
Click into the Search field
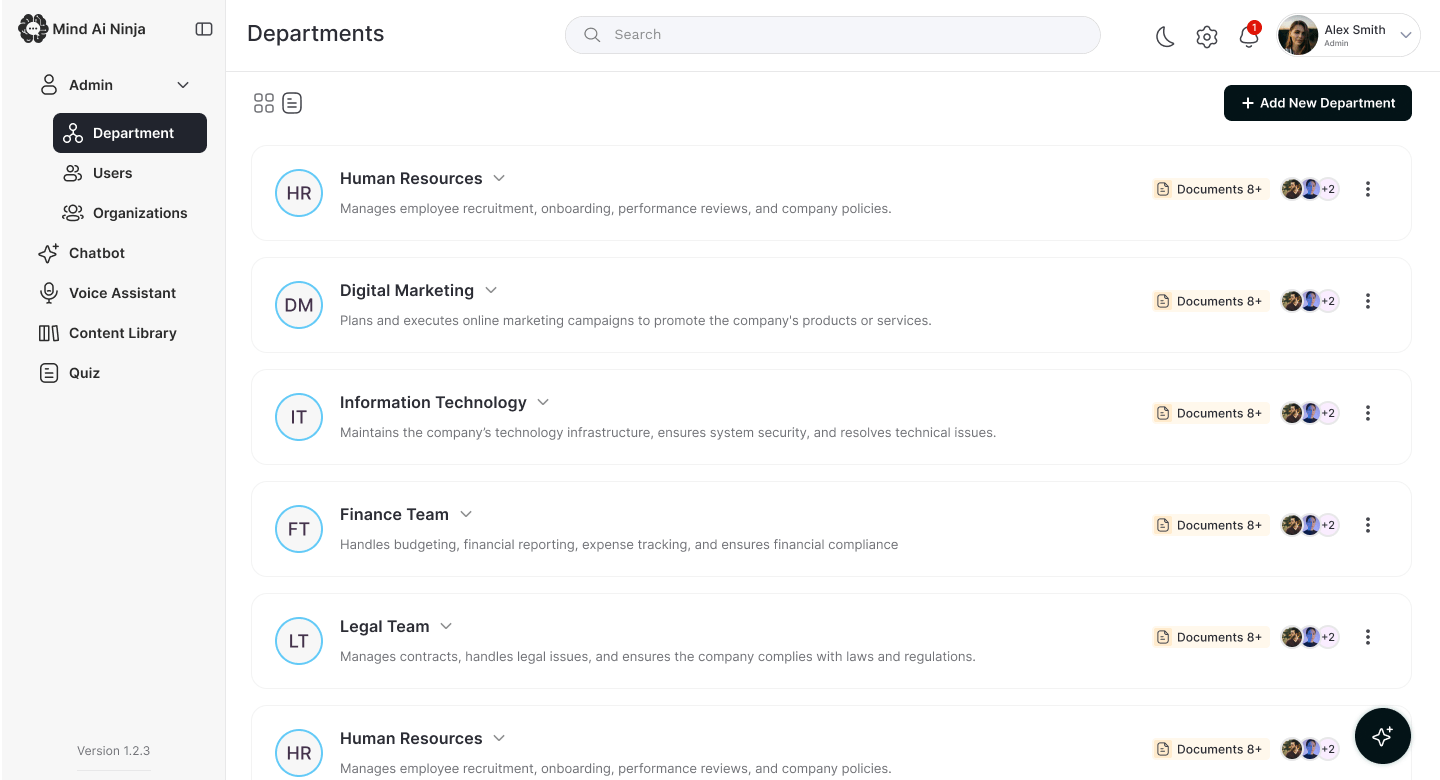pyautogui.click(x=832, y=34)
